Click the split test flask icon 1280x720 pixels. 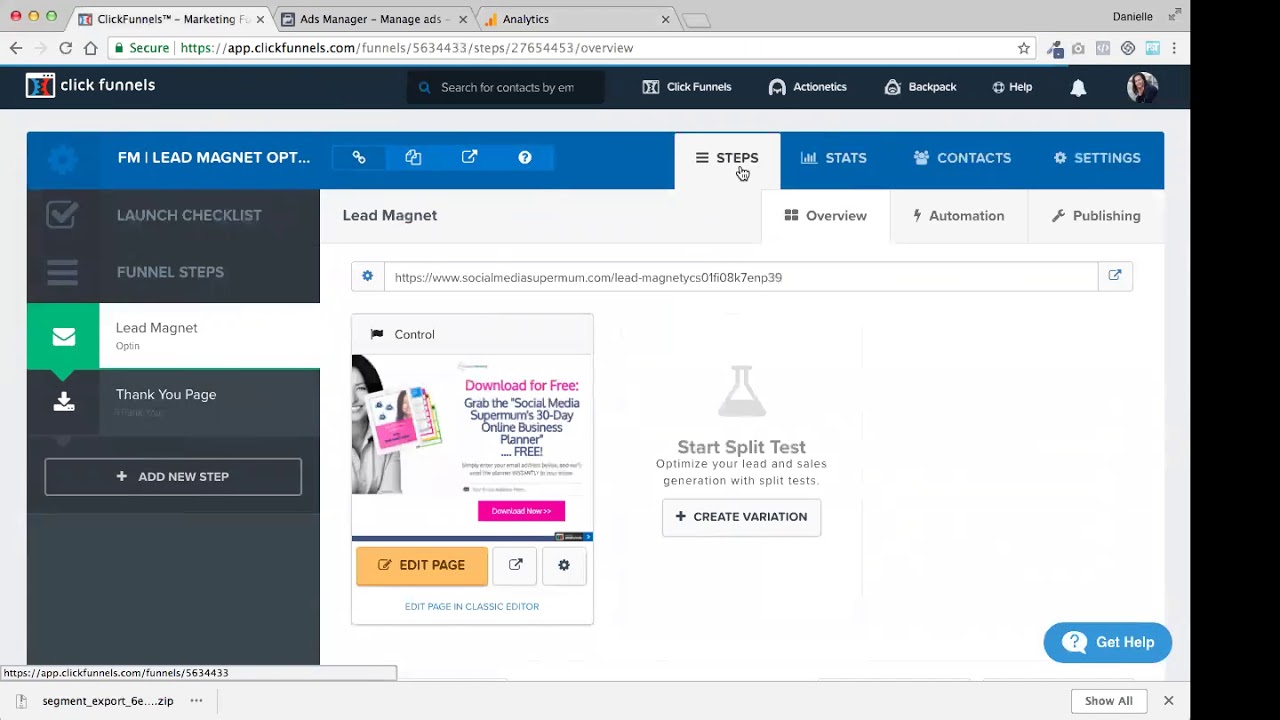pos(741,391)
